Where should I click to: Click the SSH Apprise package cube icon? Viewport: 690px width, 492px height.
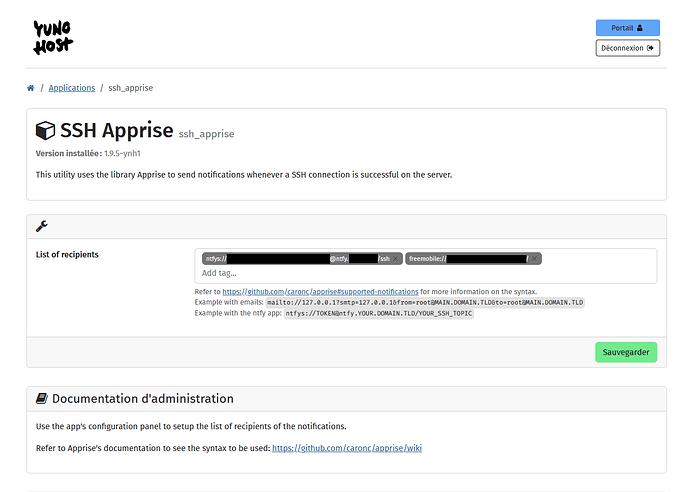45,130
